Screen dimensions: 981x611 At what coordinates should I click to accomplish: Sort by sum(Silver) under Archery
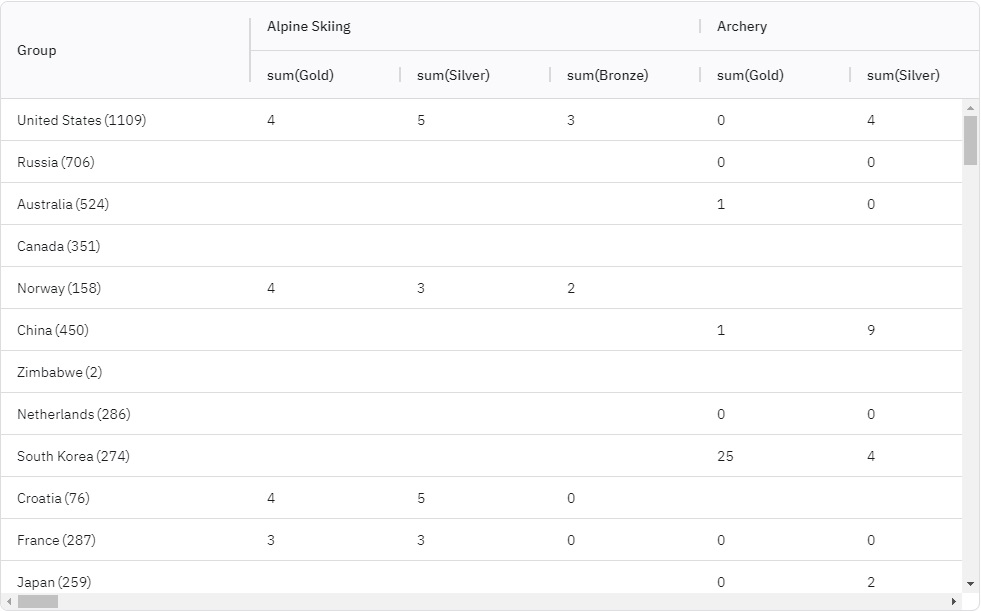915,75
